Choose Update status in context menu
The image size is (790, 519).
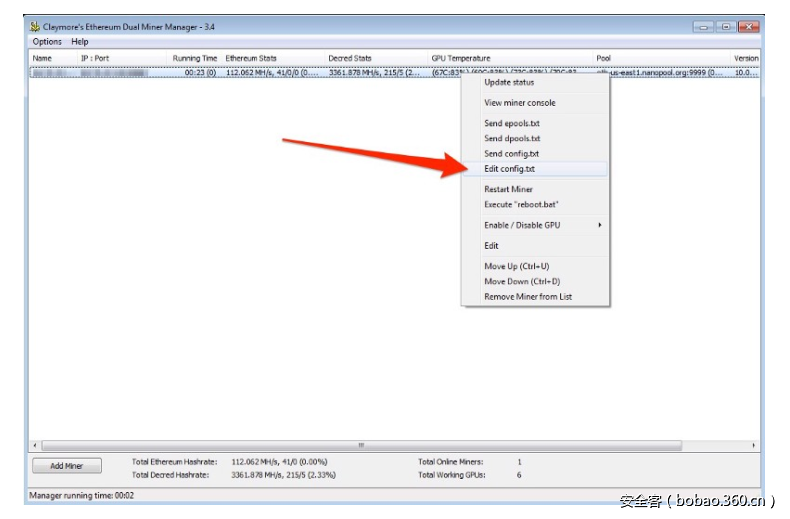point(509,82)
